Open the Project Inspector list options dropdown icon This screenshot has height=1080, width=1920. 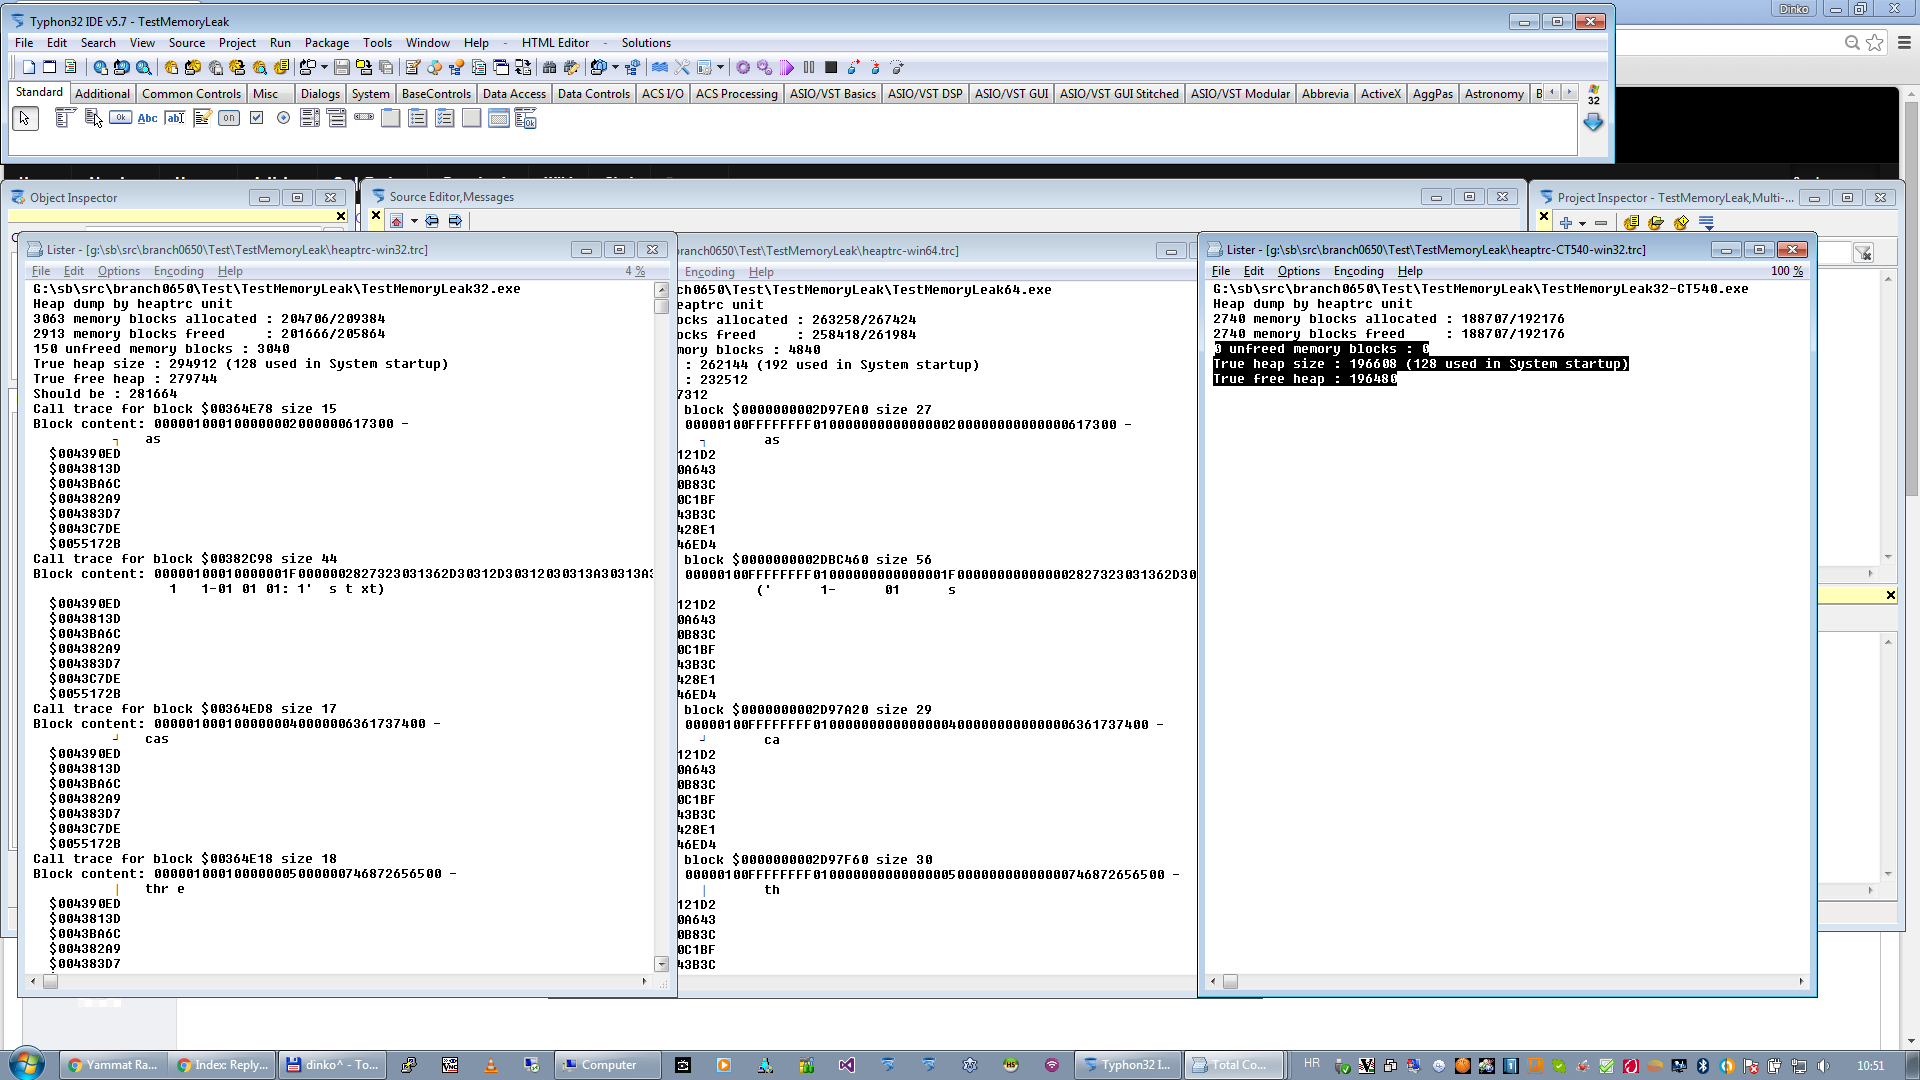tap(1707, 223)
